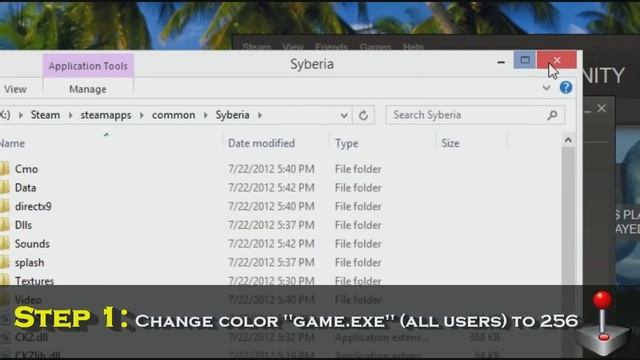Click the scrollbar up arrow
The image size is (640, 360).
pyautogui.click(x=568, y=140)
